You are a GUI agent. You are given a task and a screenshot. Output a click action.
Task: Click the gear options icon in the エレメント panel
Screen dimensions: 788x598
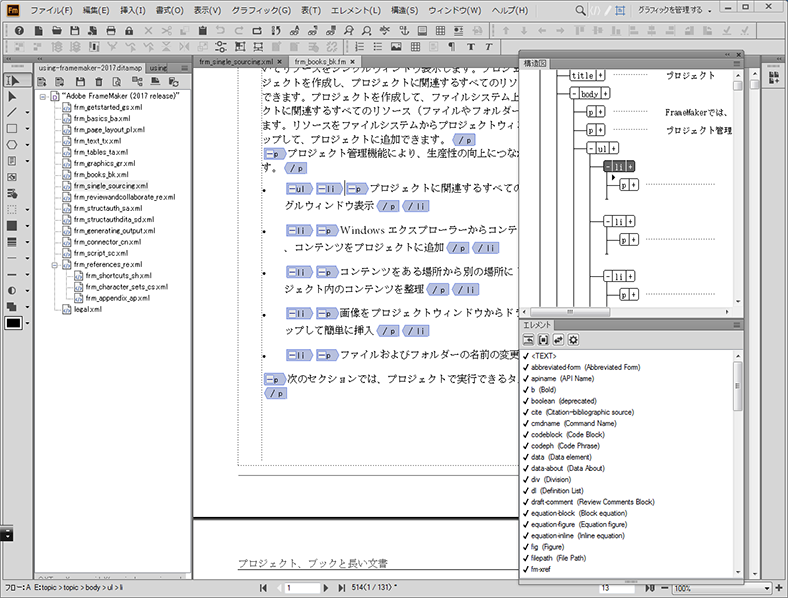(573, 340)
